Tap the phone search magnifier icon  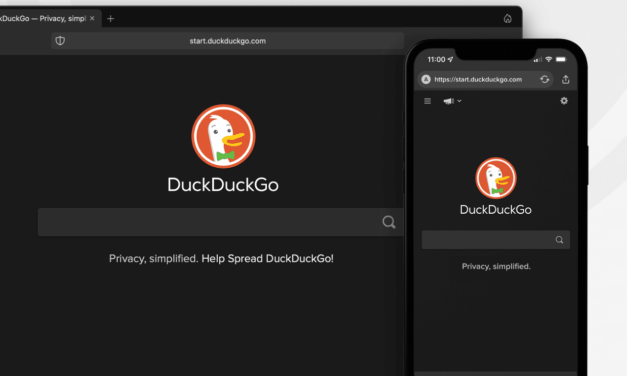click(x=559, y=240)
